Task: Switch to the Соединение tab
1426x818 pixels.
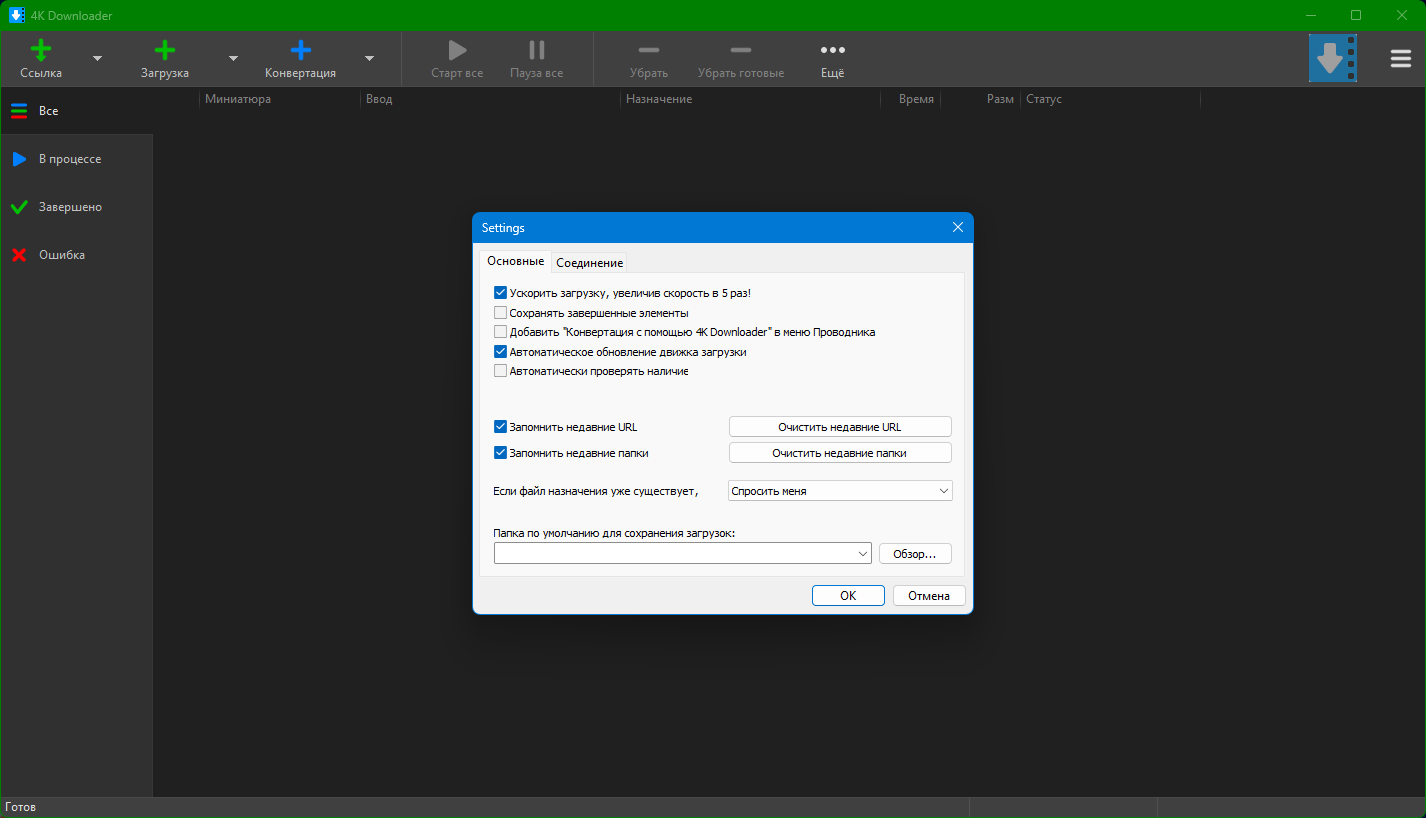Action: pos(589,263)
